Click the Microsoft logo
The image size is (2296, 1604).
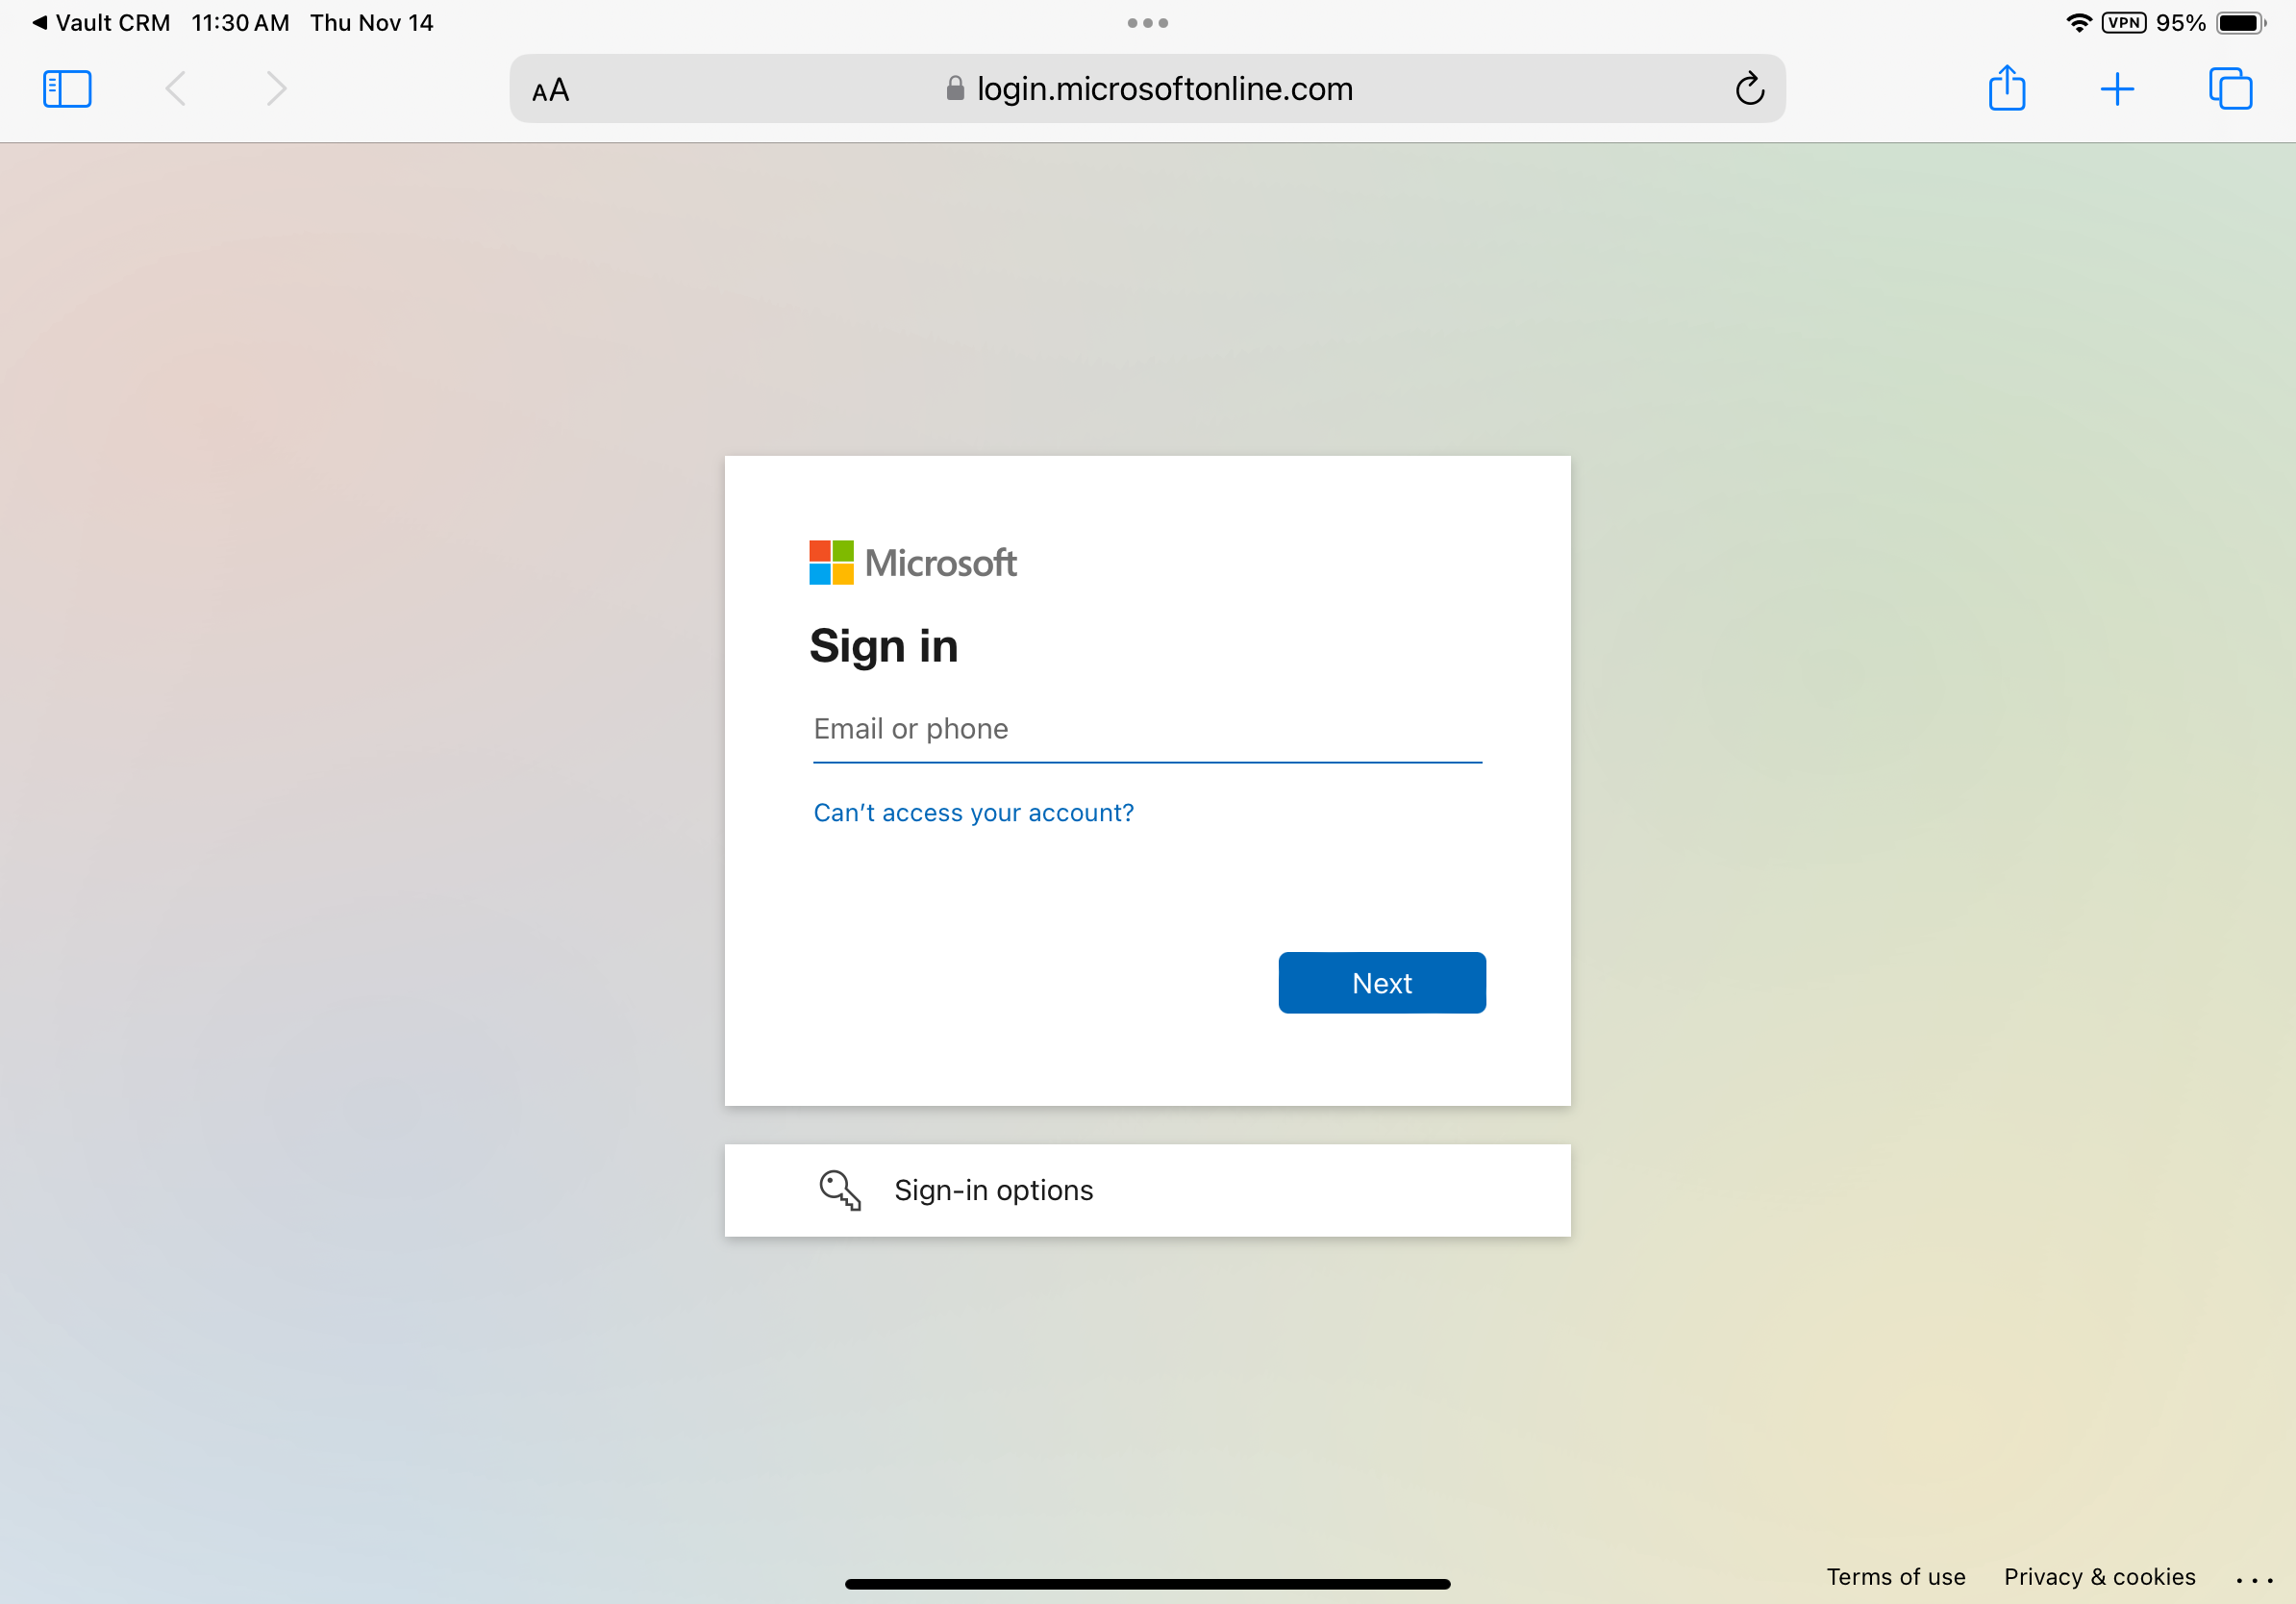912,563
